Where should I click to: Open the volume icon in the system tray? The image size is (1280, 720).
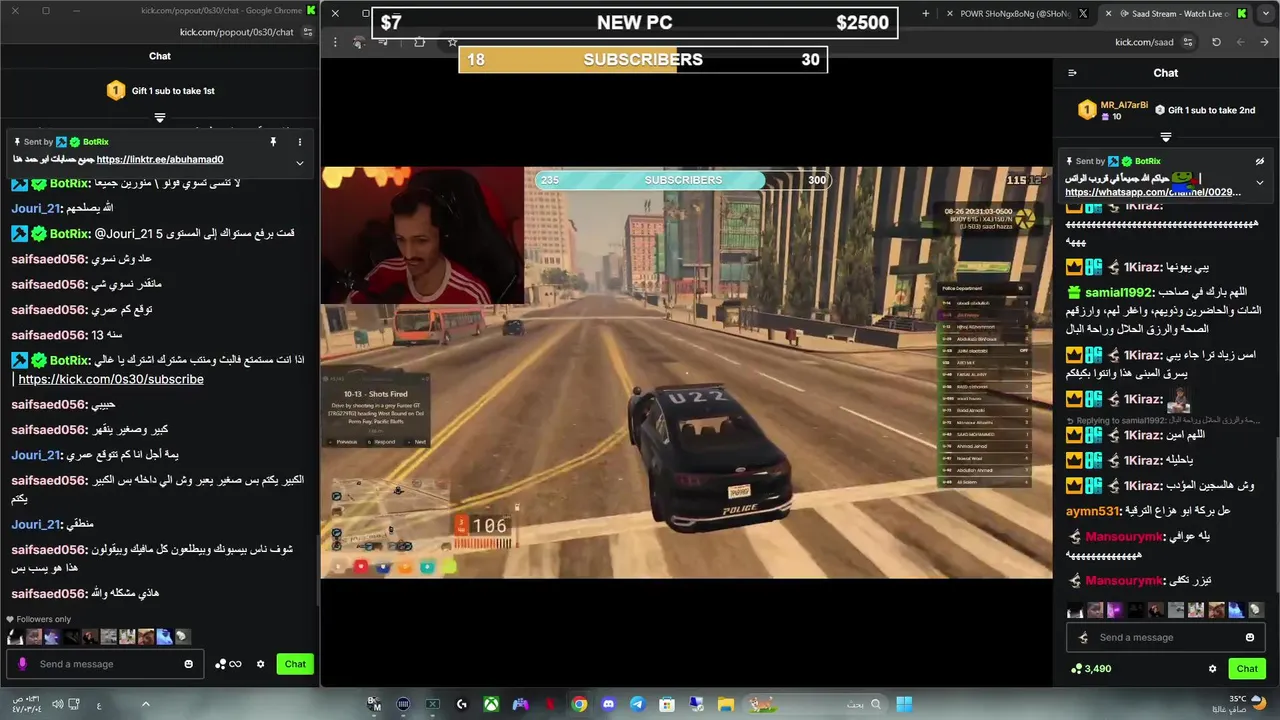(x=58, y=704)
